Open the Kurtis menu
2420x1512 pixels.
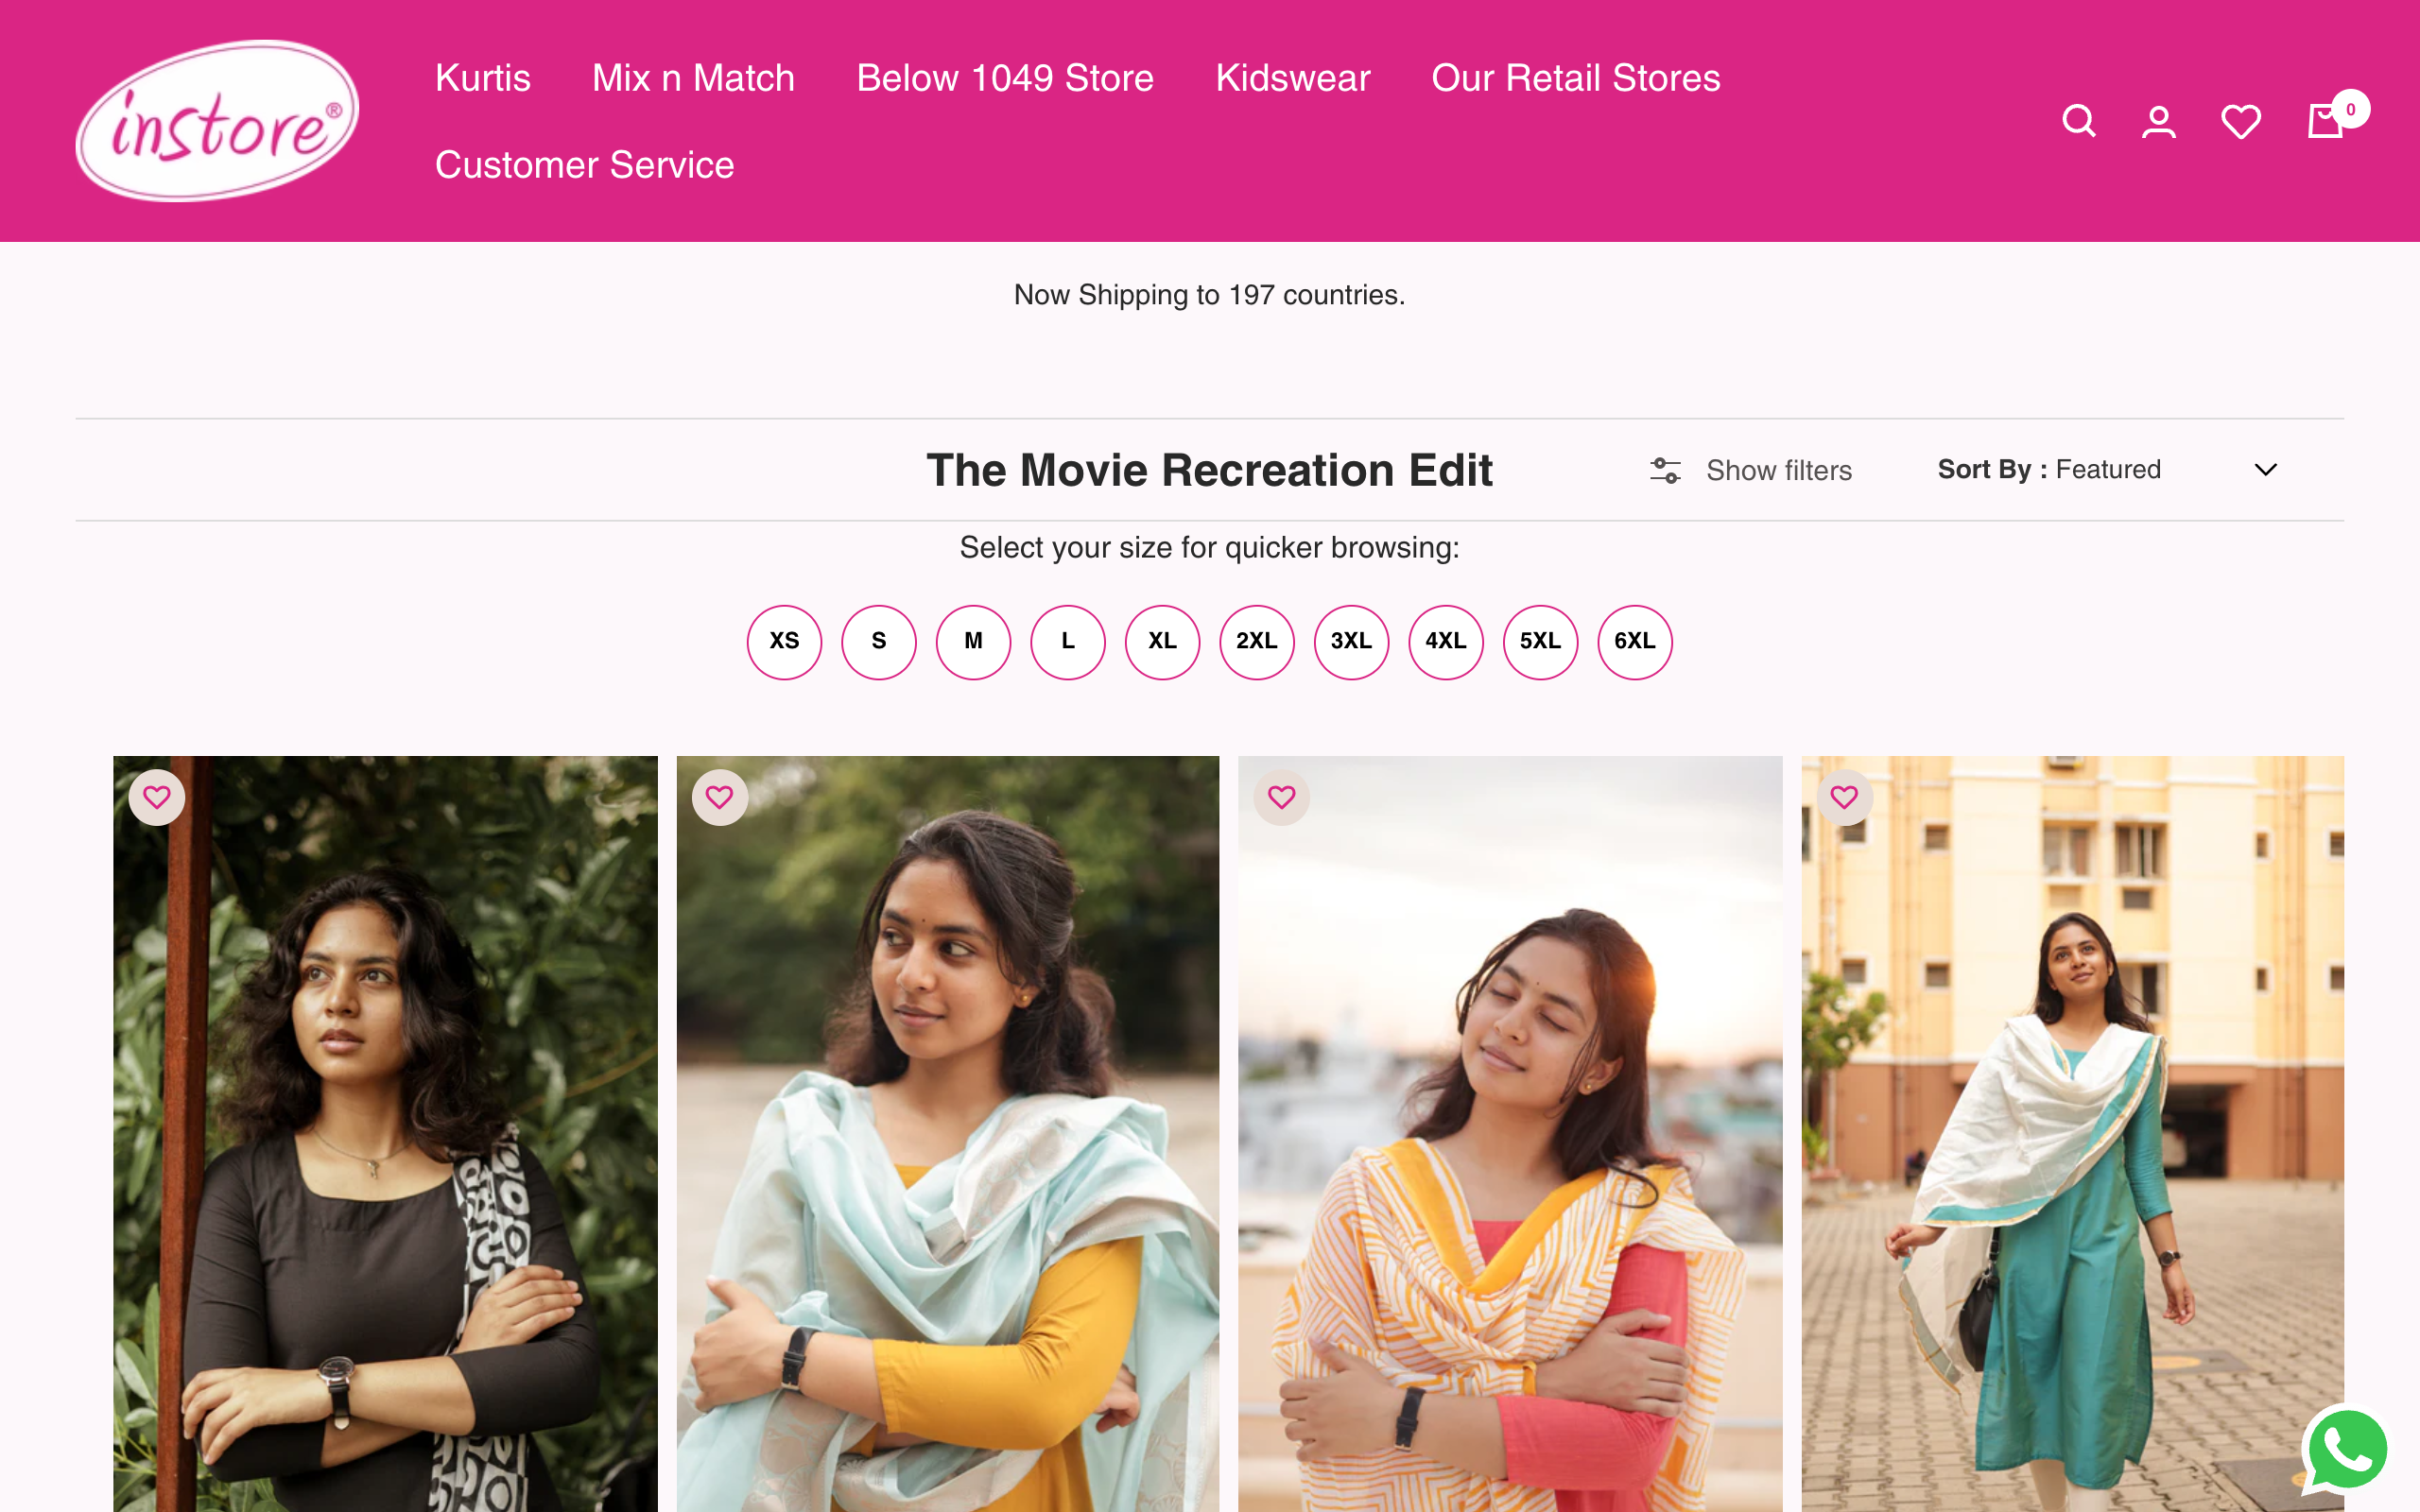(x=483, y=78)
